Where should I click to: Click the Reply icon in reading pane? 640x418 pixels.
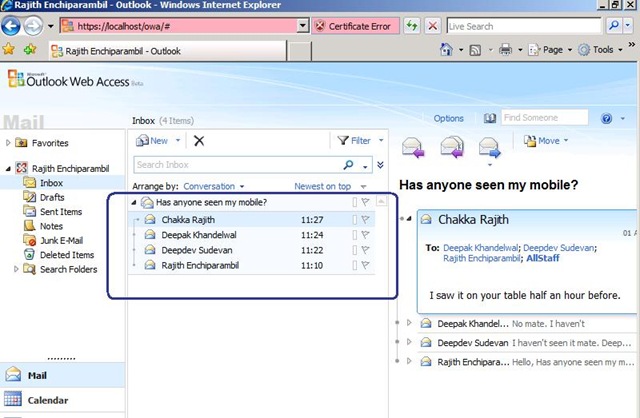click(413, 147)
